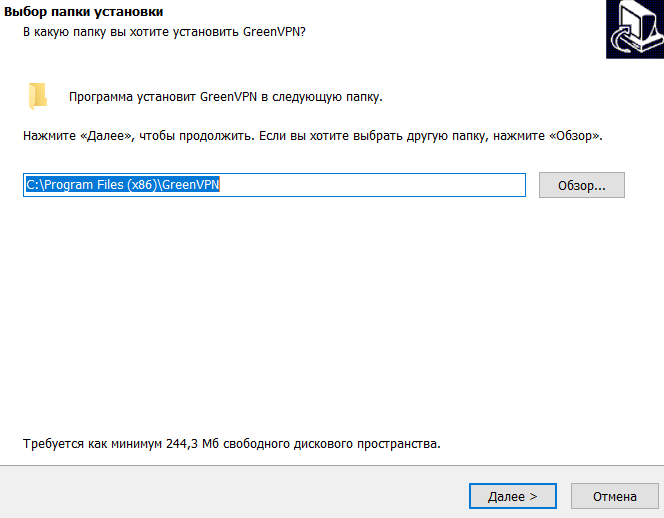Click the gray footer bar left of «Далее»

coord(230,496)
